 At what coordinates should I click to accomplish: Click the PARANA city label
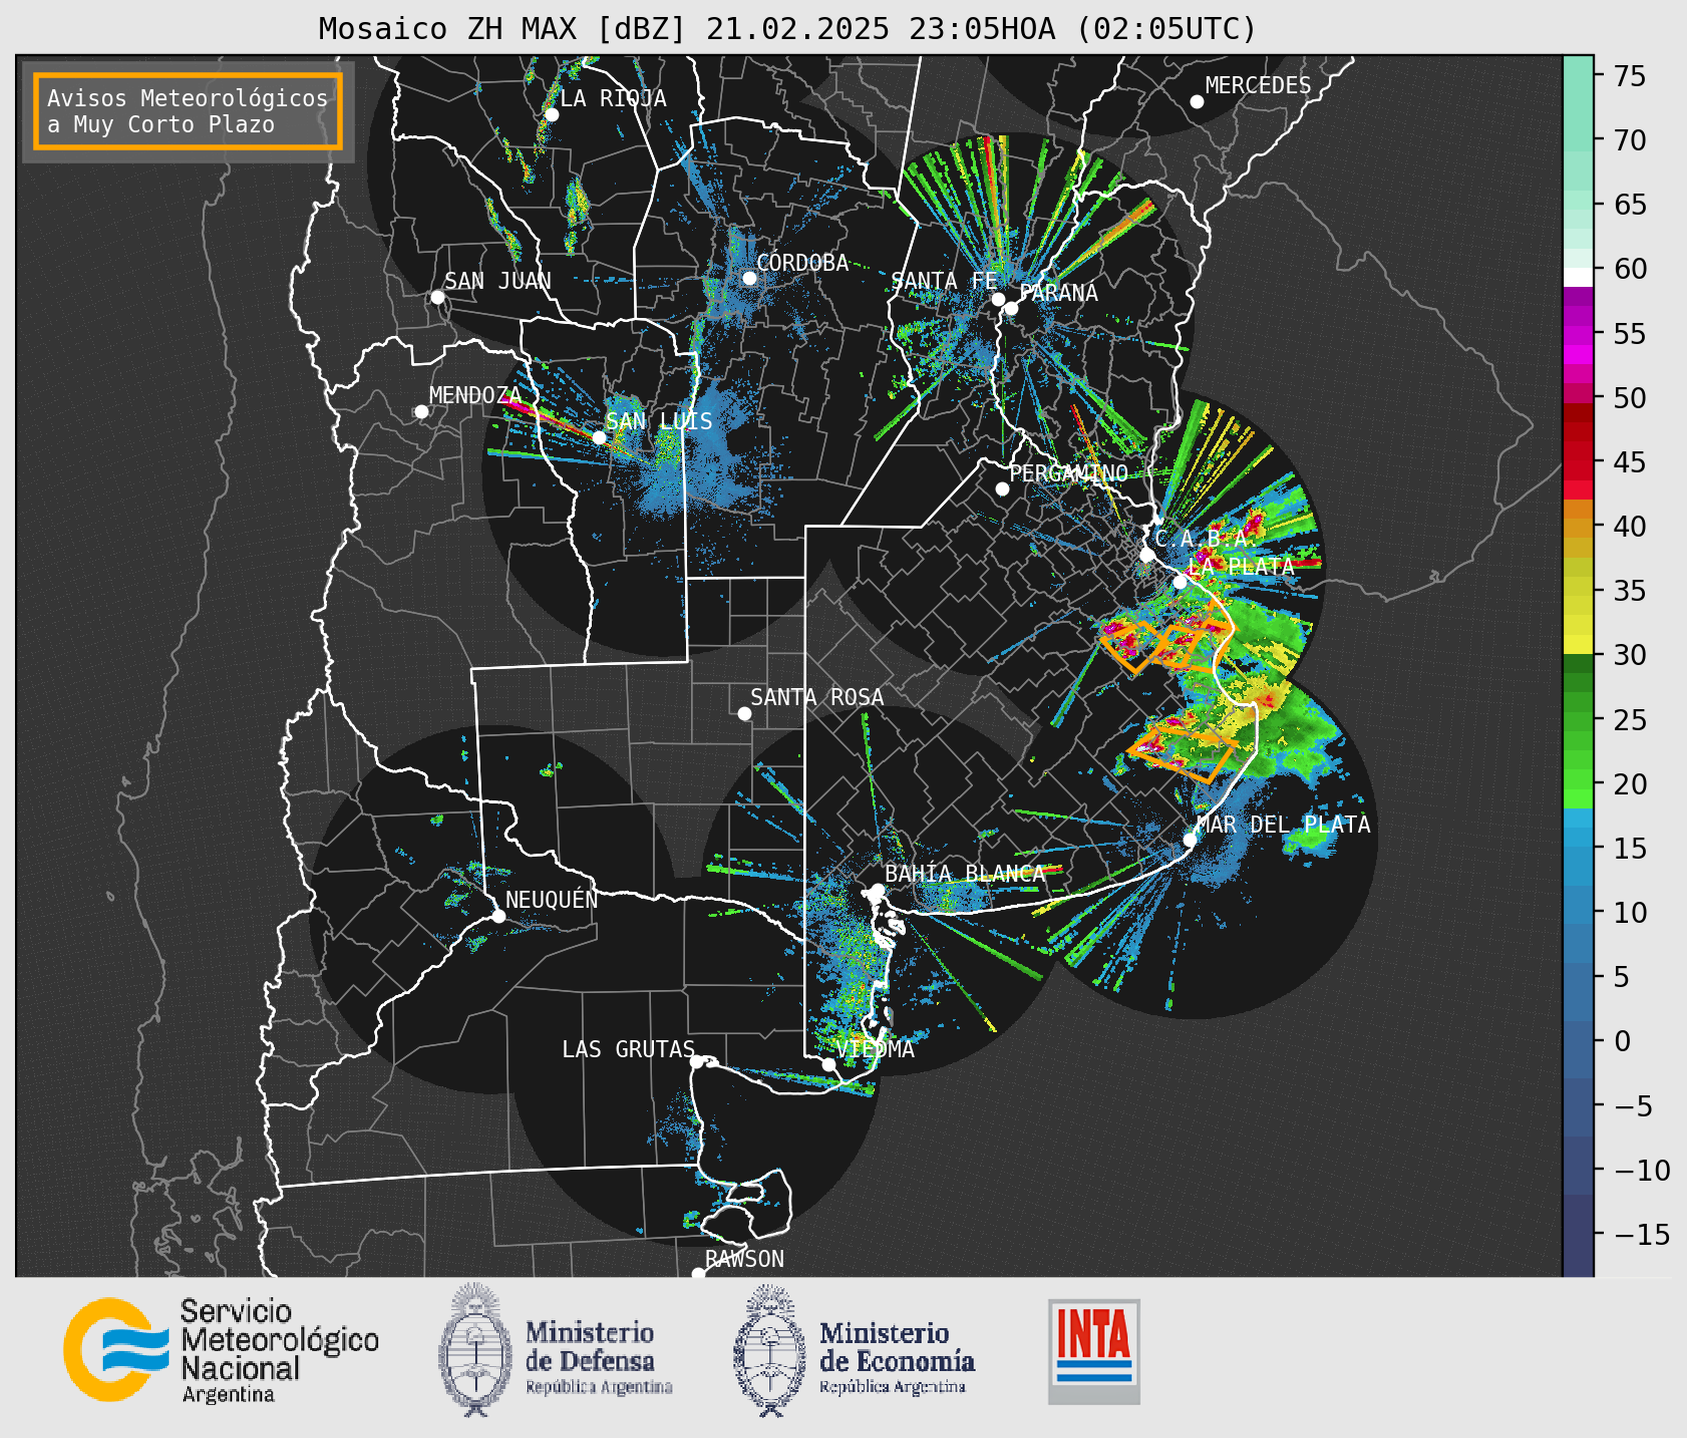click(1058, 292)
